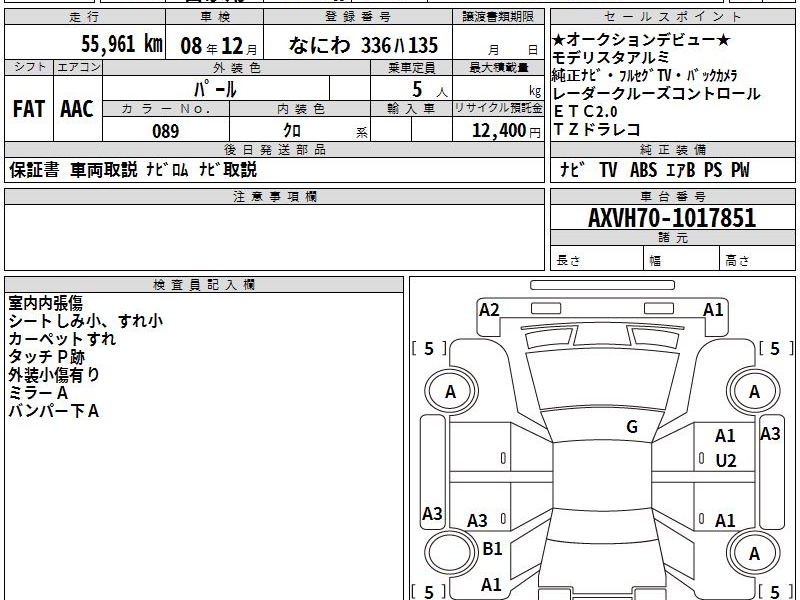Select PS equipment entry
The height and width of the screenshot is (600, 800).
coord(713,170)
